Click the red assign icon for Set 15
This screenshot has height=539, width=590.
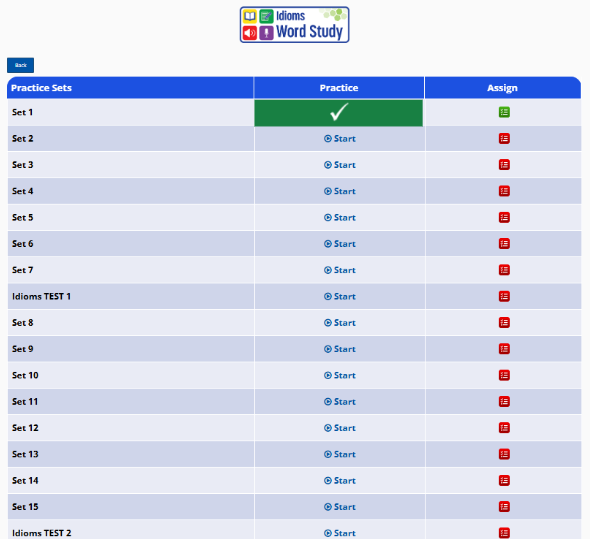(x=504, y=507)
